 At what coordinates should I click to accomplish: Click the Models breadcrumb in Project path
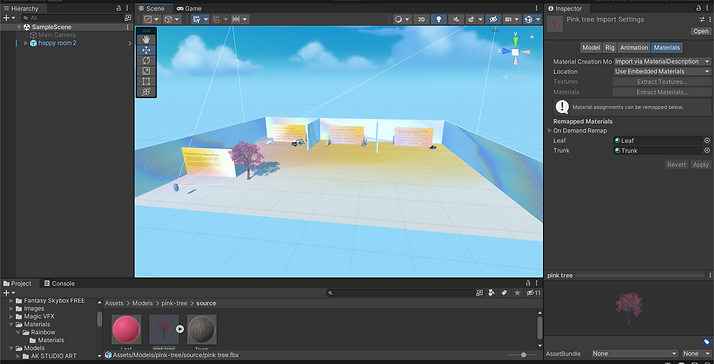(142, 303)
